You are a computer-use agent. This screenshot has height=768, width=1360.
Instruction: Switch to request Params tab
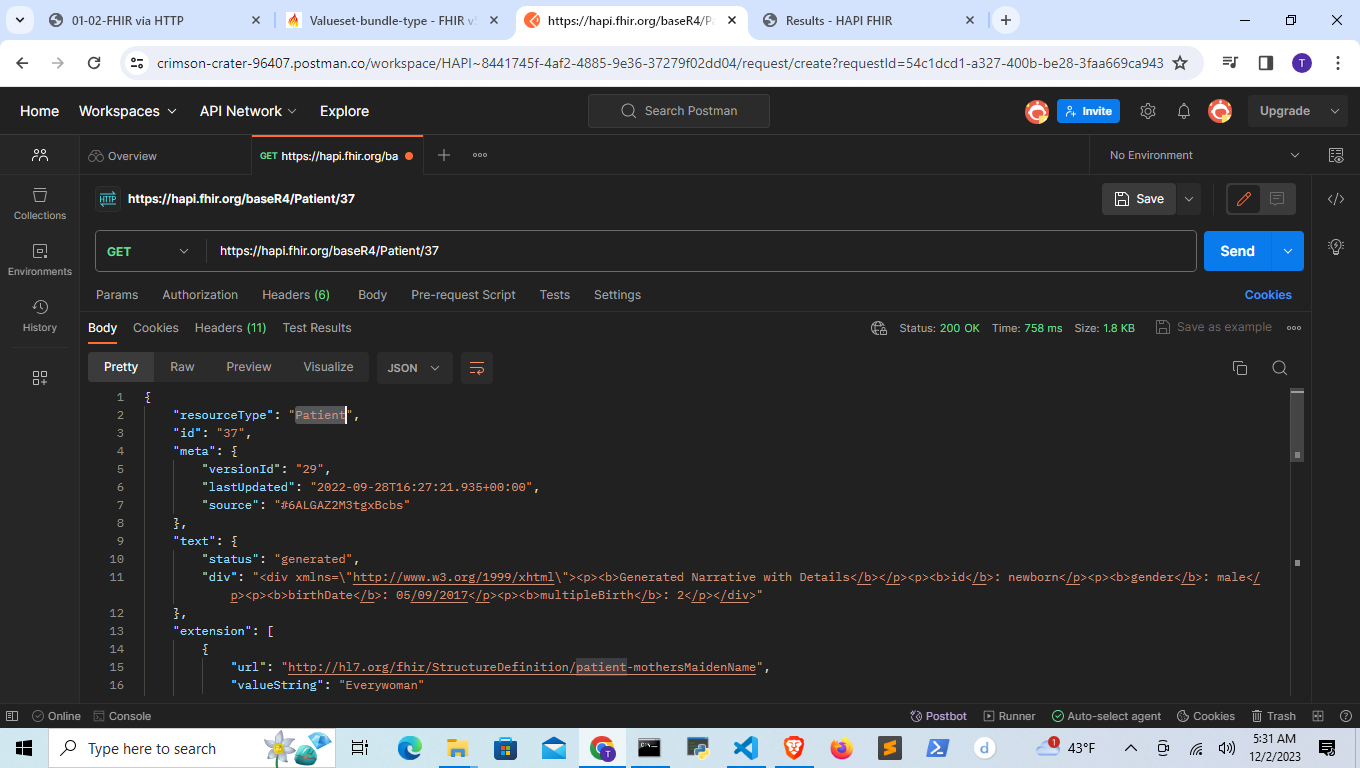pos(117,295)
